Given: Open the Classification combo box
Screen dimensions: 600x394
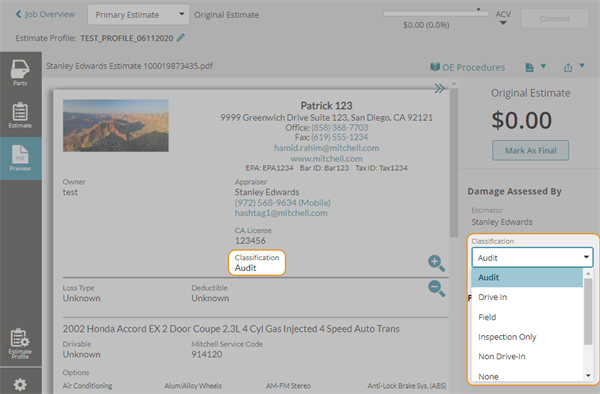Looking at the screenshot, I should pyautogui.click(x=532, y=257).
